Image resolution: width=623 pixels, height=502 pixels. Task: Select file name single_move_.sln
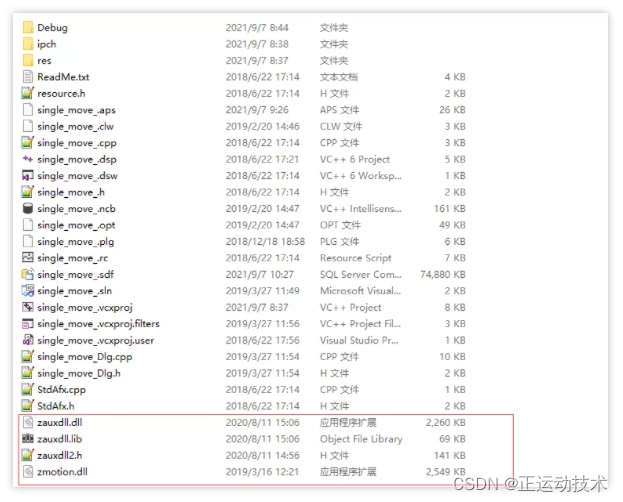75,291
